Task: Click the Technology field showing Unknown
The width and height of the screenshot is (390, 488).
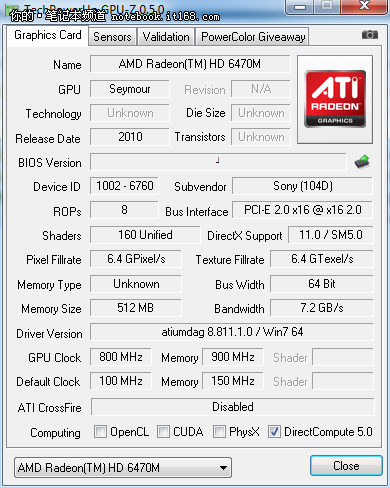Action: 130,113
